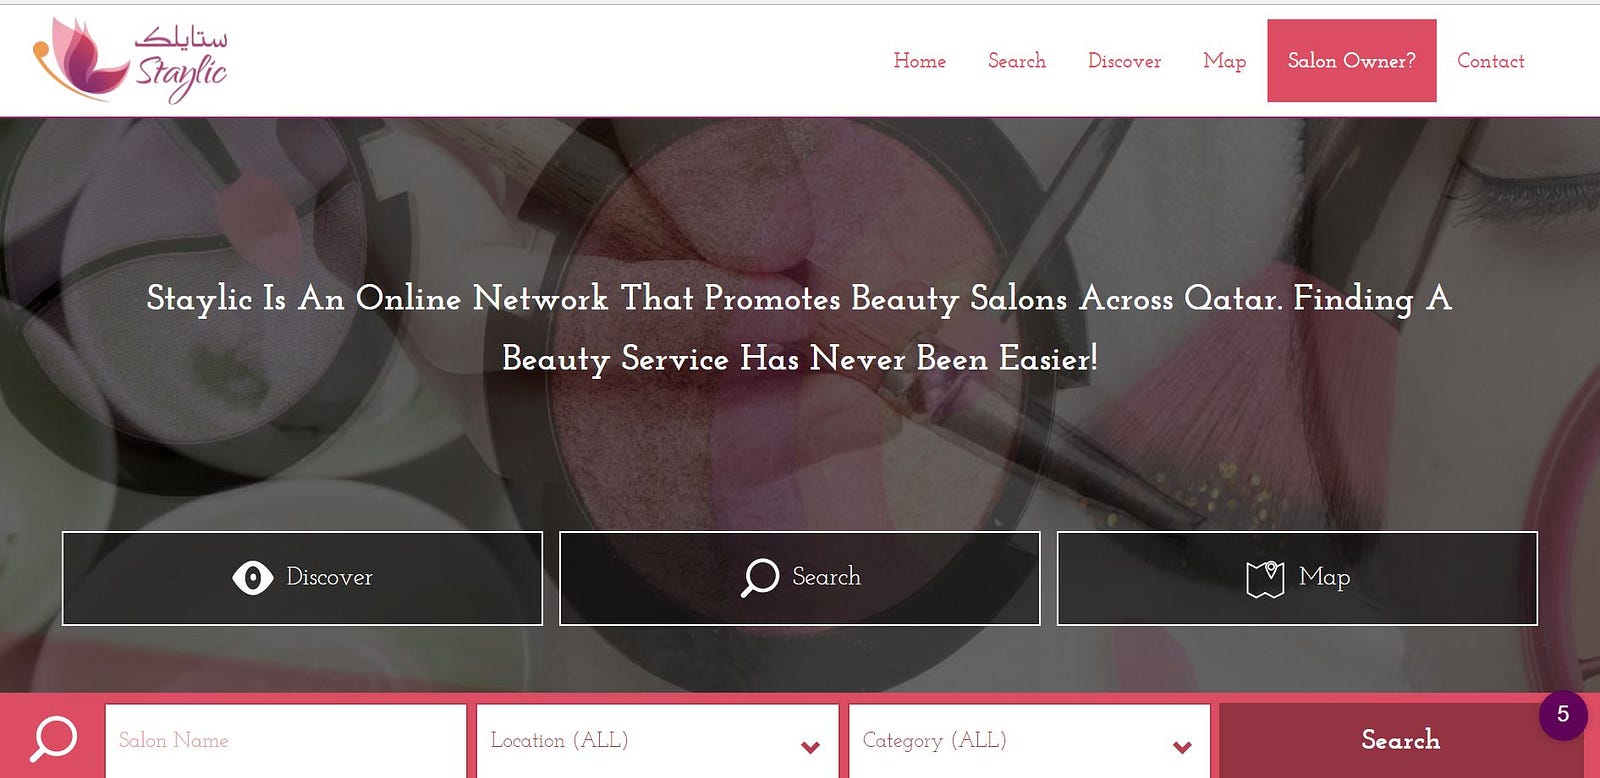1600x778 pixels.
Task: Click the large Discover hero button
Action: (x=302, y=578)
